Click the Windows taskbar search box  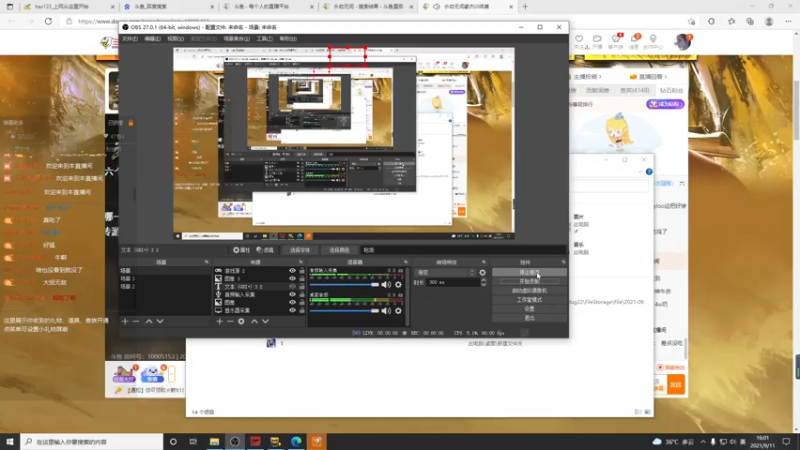click(x=92, y=441)
